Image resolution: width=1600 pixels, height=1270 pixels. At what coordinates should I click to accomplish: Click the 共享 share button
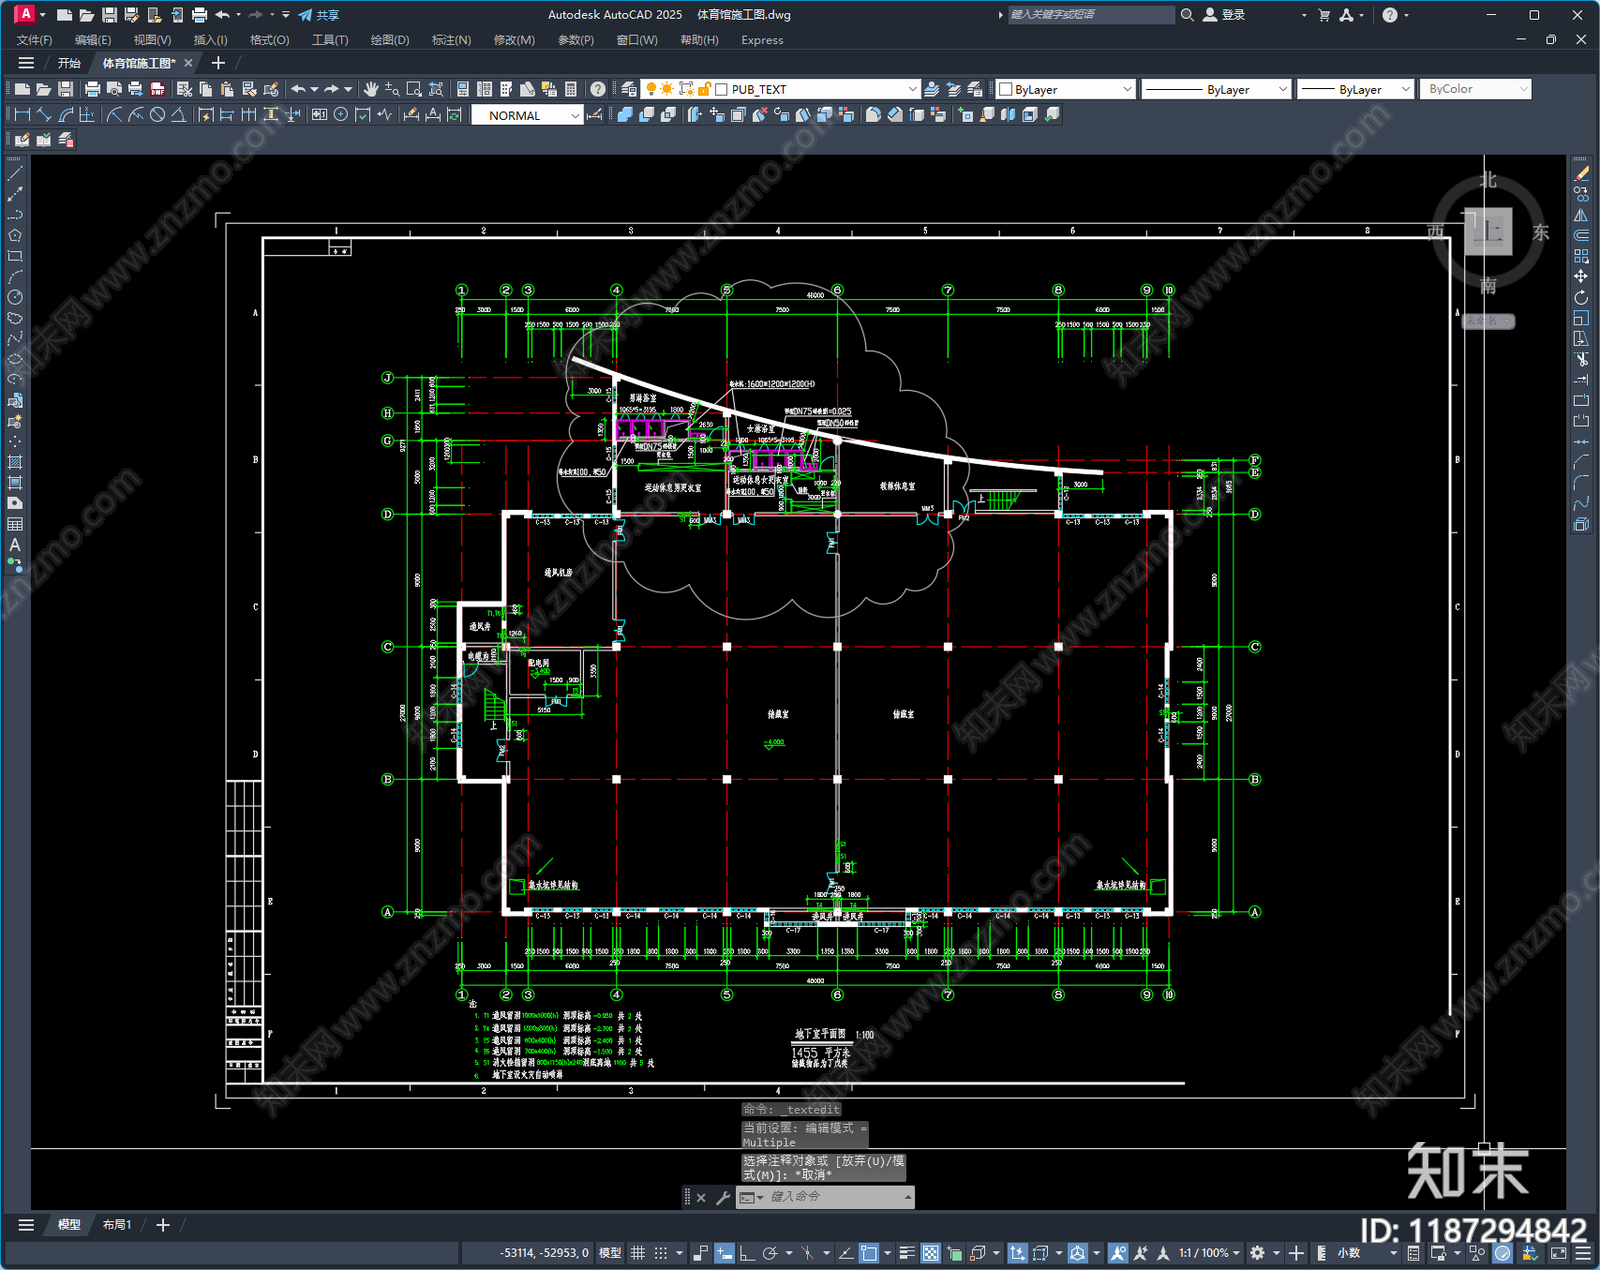[x=319, y=15]
